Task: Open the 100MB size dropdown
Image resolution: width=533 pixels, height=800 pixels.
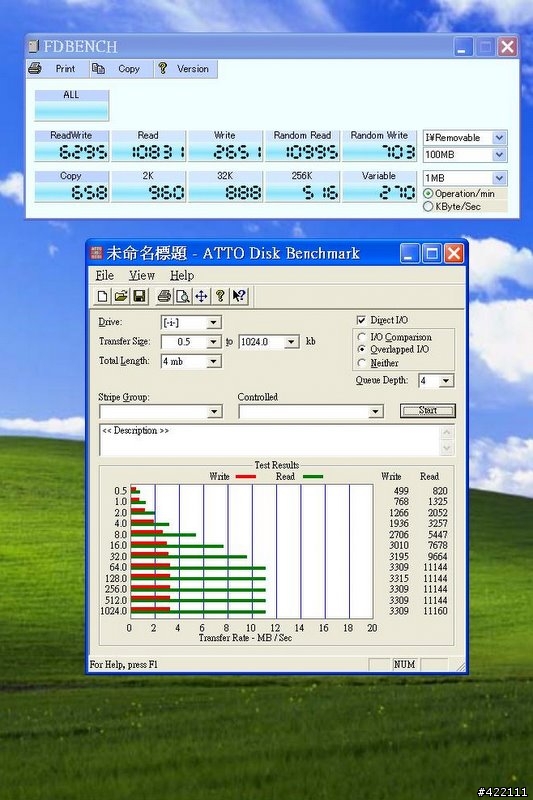Action: [x=499, y=155]
